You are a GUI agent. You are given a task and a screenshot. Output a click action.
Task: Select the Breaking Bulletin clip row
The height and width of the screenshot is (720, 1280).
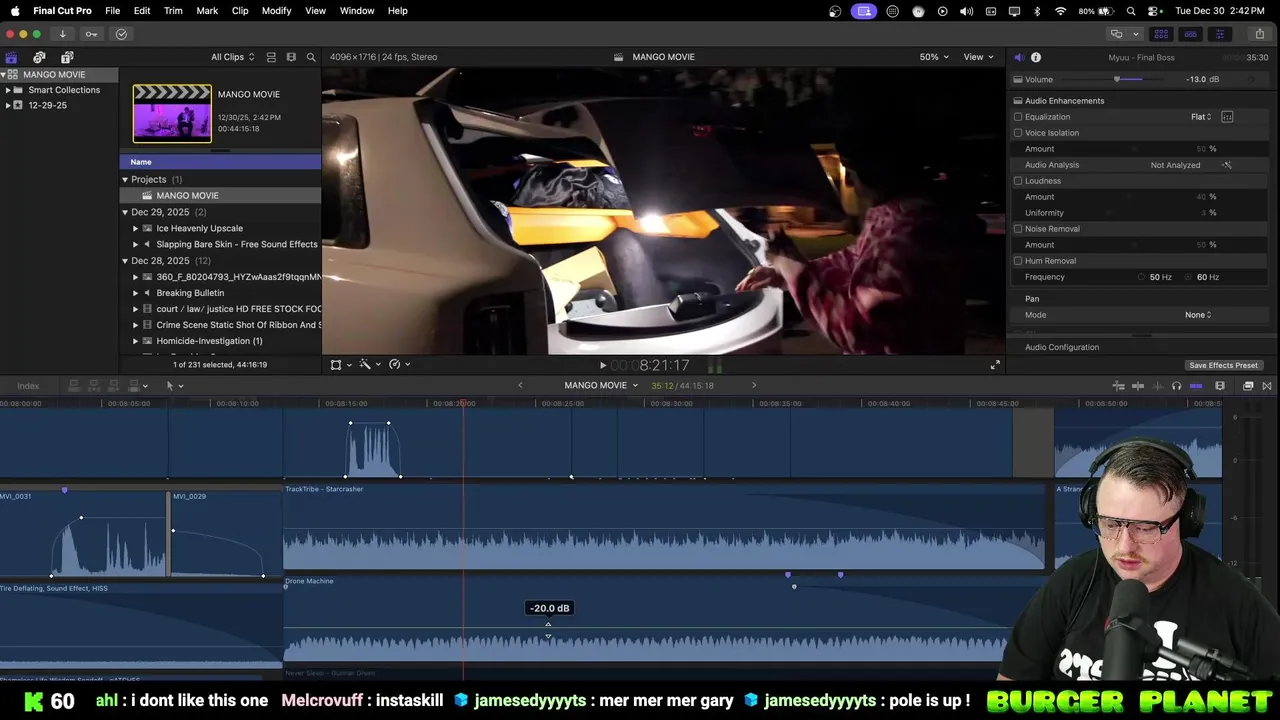tap(221, 293)
